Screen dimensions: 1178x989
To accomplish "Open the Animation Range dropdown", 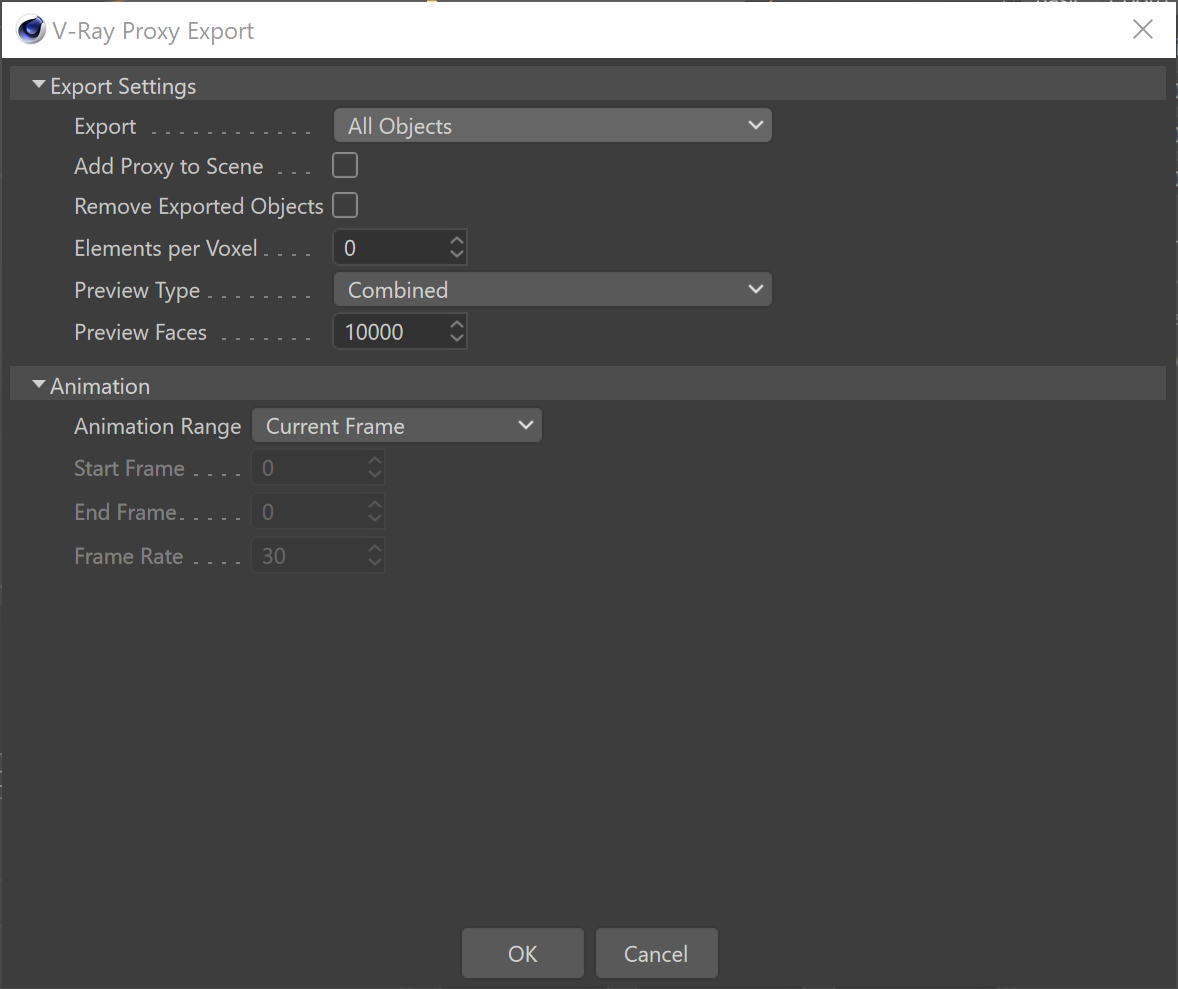I will (x=397, y=425).
